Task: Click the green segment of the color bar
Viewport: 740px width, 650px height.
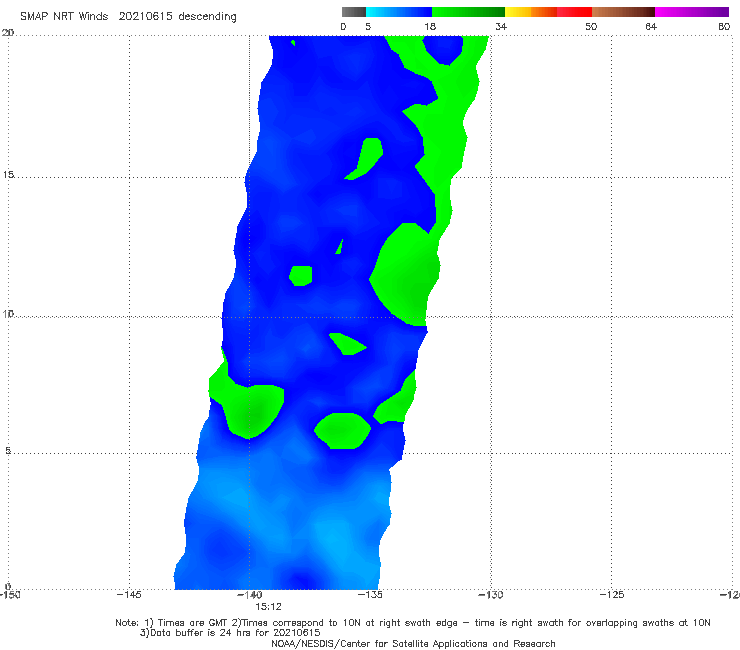Action: 468,12
